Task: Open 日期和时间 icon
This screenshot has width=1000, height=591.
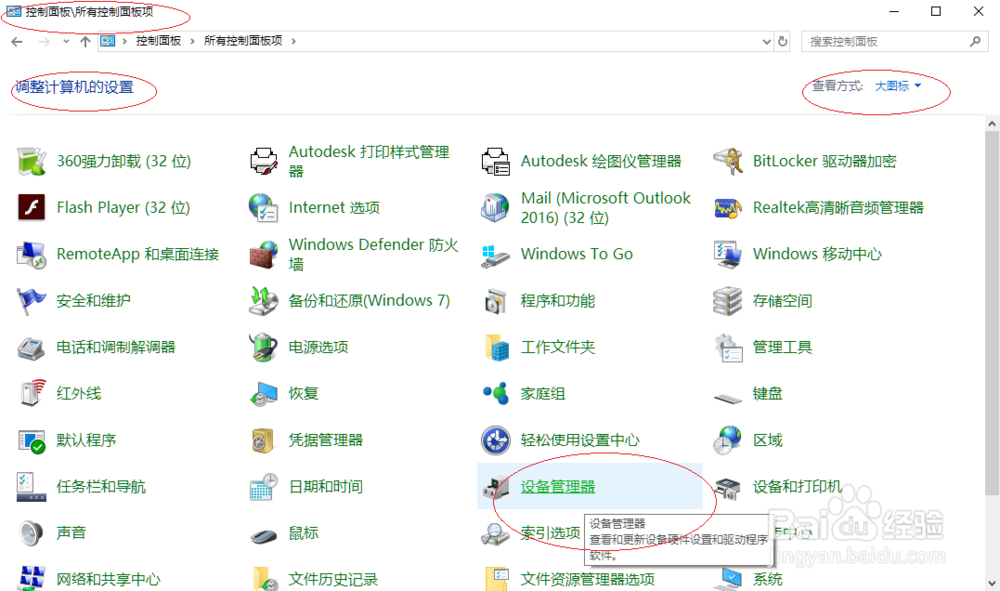Action: click(263, 487)
